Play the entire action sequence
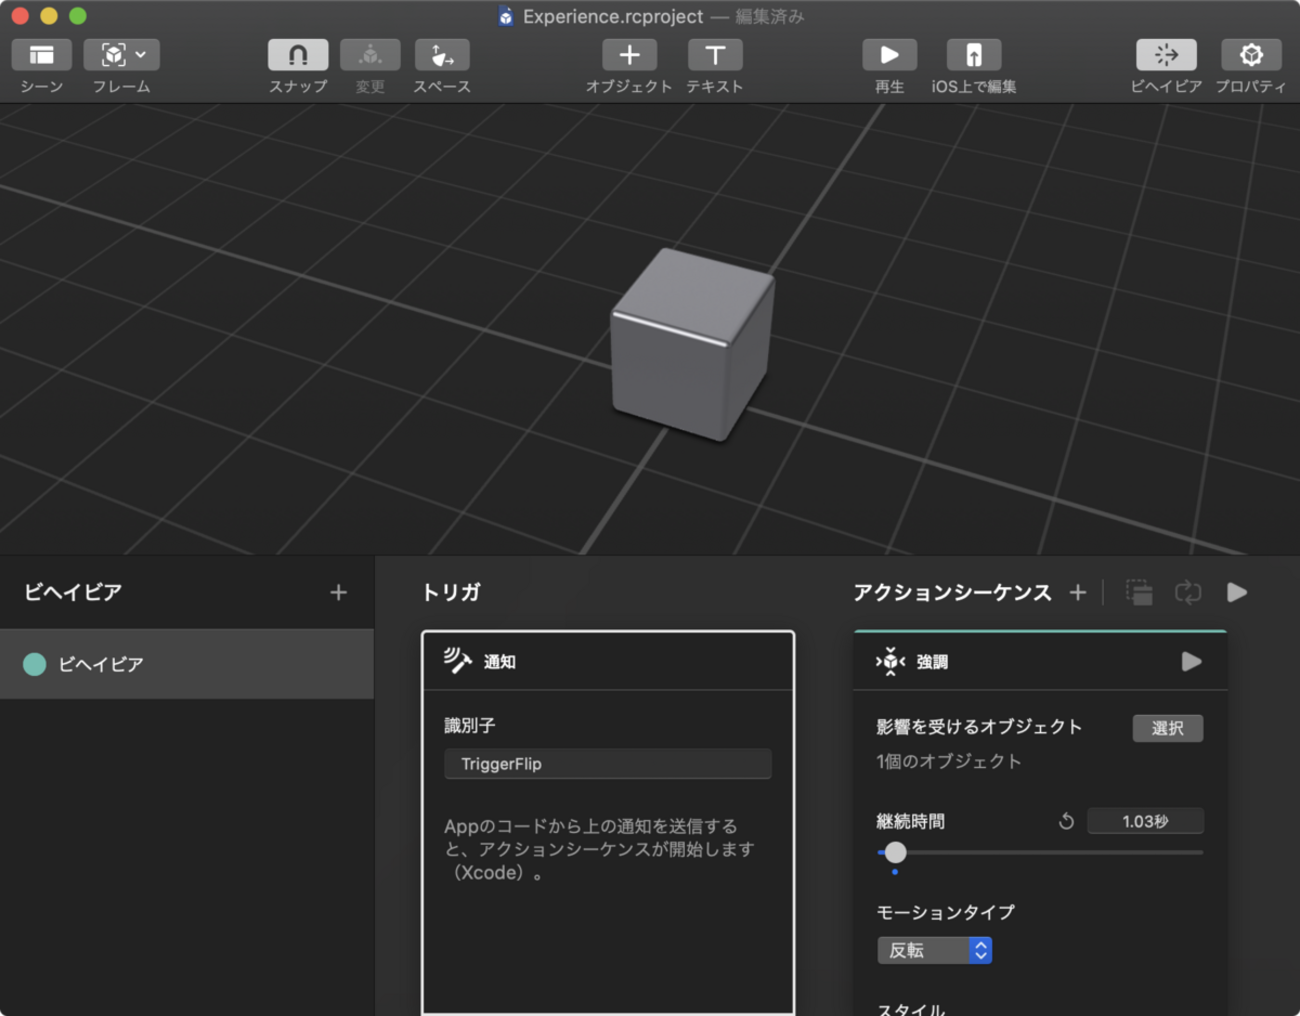The image size is (1300, 1016). pyautogui.click(x=1237, y=593)
